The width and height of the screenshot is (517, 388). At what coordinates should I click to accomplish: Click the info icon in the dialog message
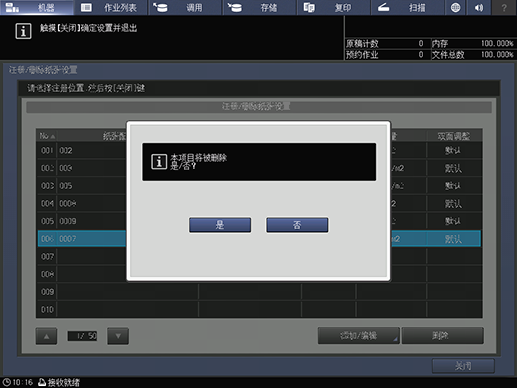159,162
